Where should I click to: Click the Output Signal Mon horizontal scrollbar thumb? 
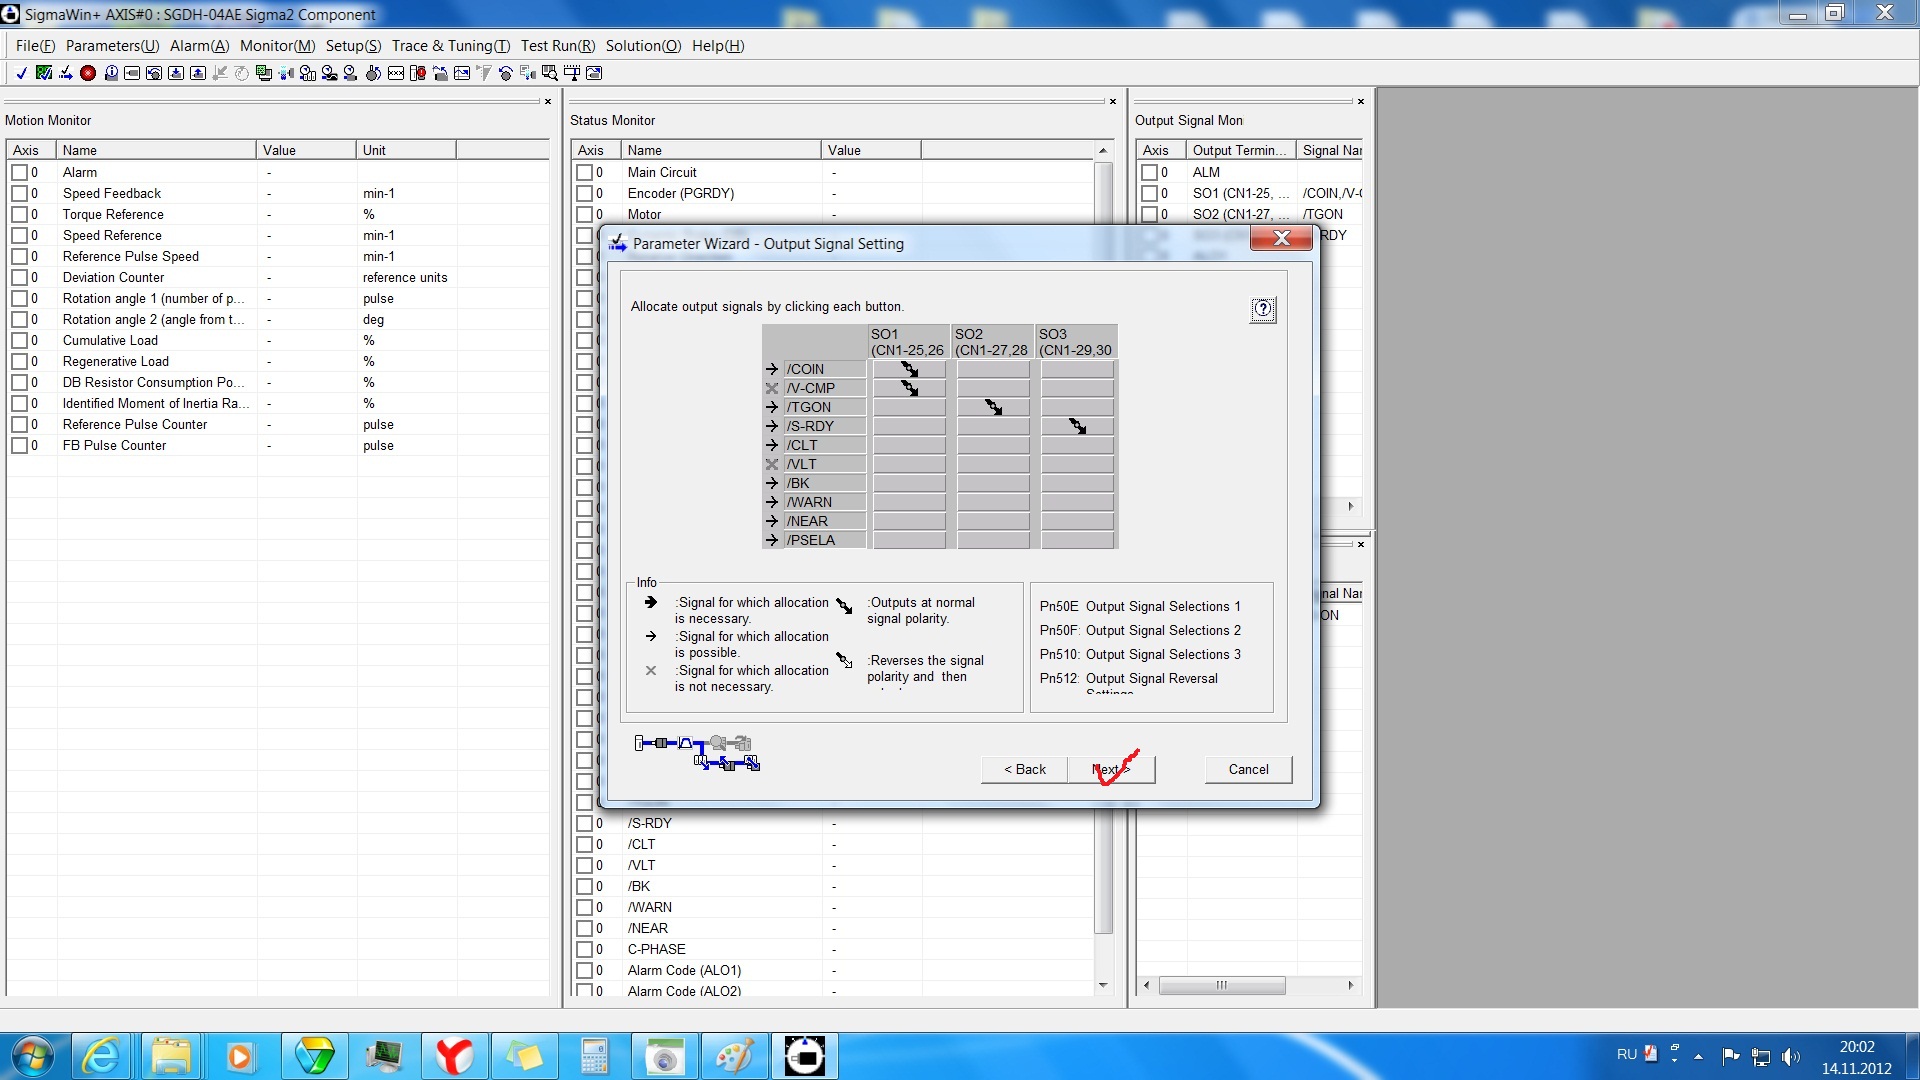pos(1221,986)
